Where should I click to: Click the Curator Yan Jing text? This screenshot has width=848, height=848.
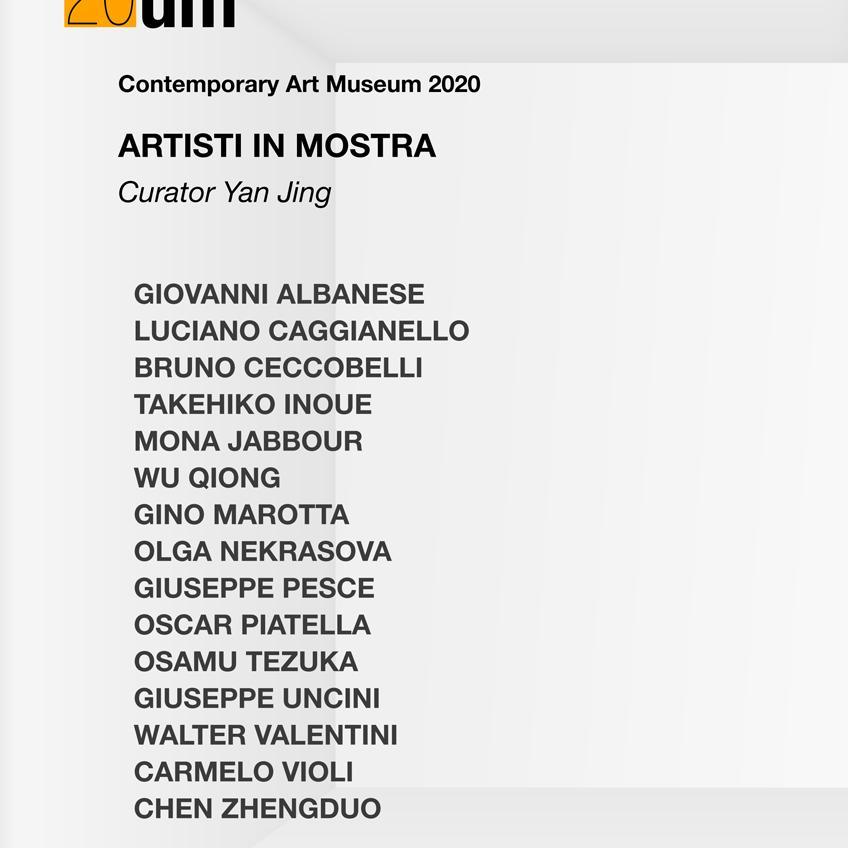pyautogui.click(x=224, y=193)
